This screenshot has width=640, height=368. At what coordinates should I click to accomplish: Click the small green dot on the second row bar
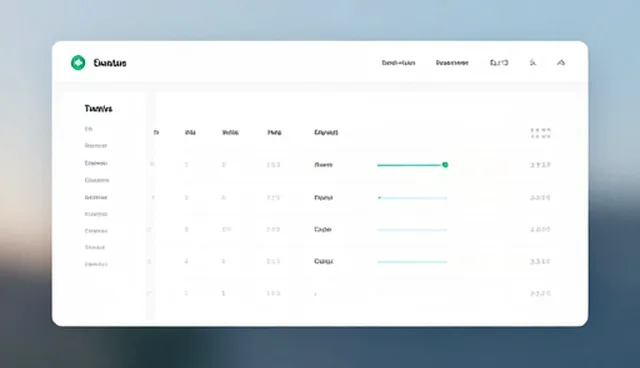(380, 198)
